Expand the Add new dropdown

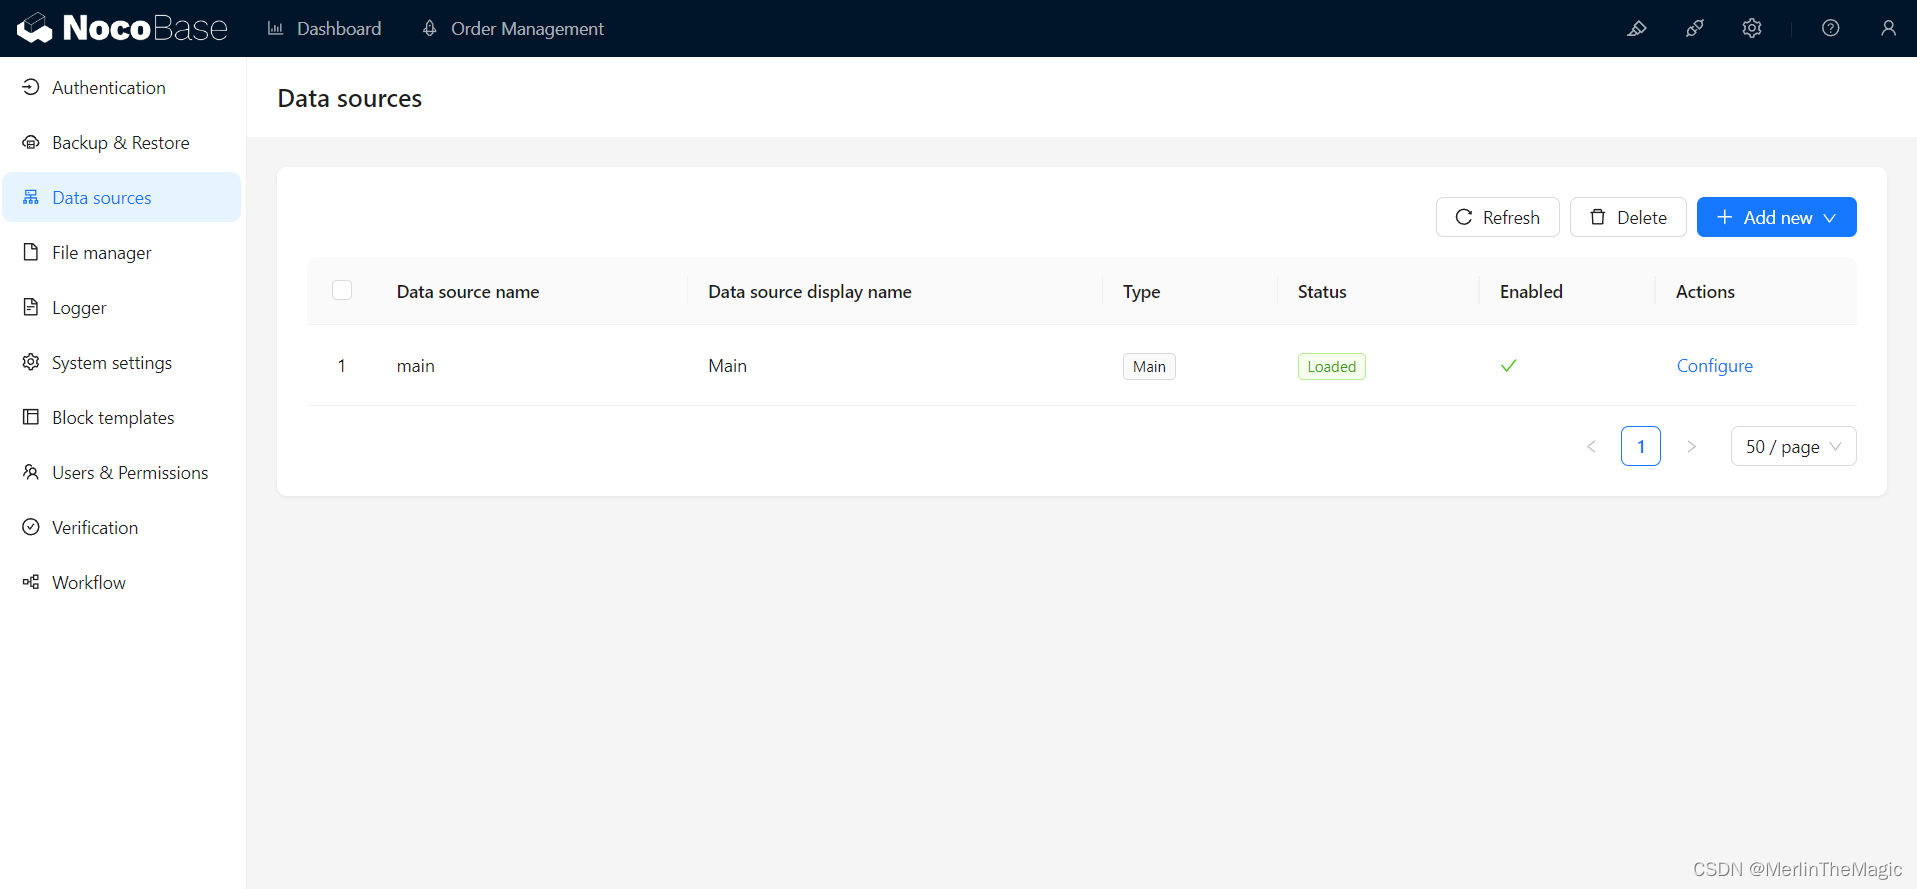pyautogui.click(x=1776, y=217)
